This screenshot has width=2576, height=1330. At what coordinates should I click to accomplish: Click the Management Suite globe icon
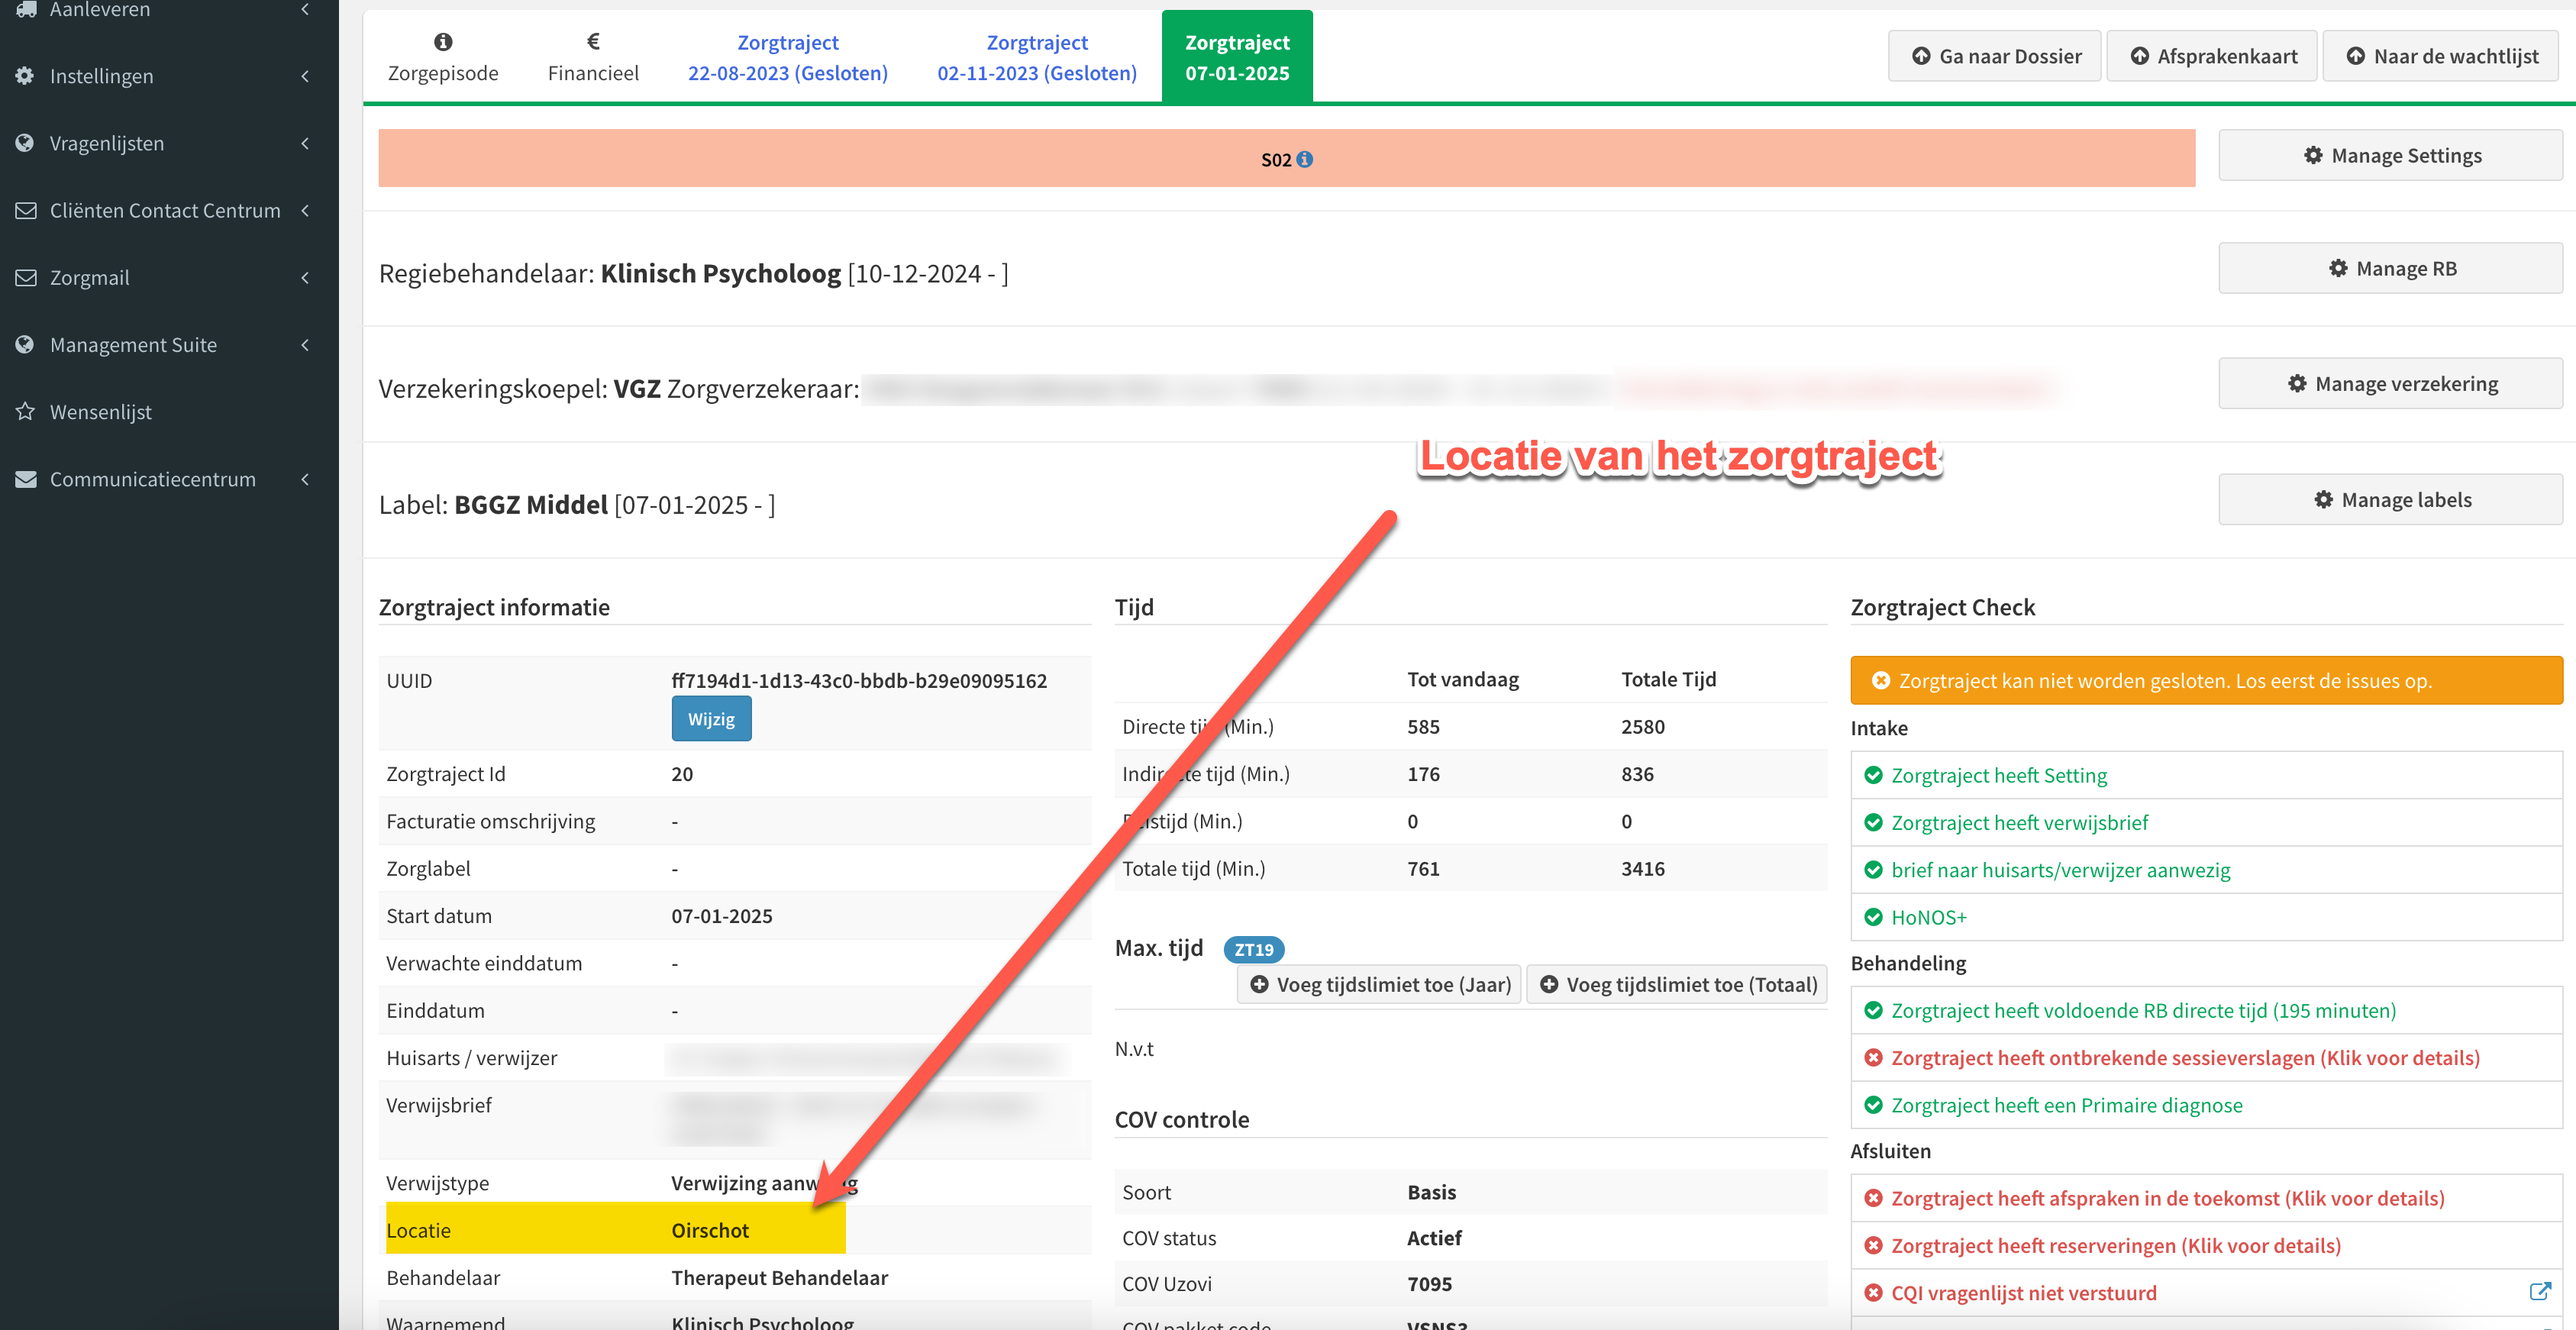tap(25, 344)
